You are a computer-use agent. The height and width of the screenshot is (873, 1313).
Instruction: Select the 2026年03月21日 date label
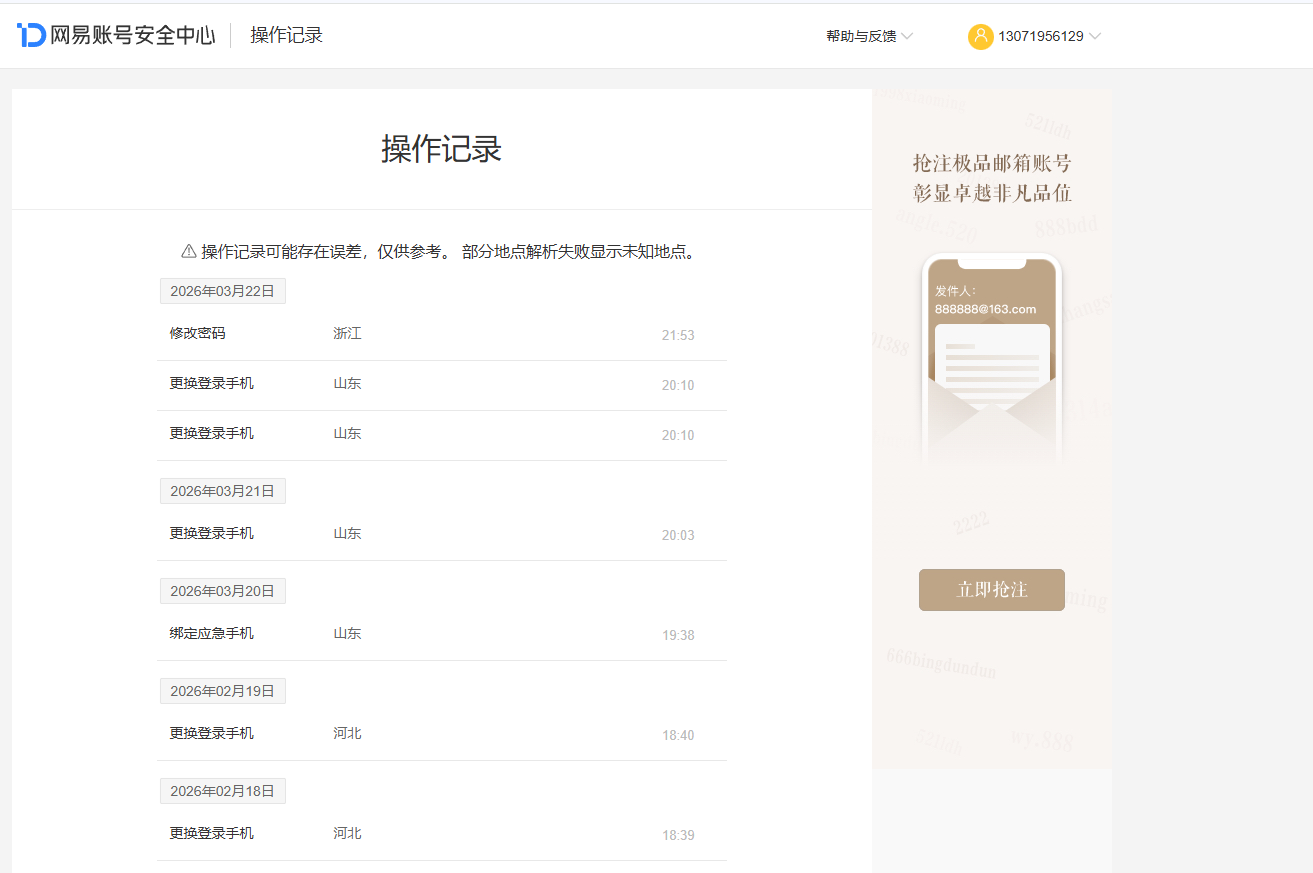[x=223, y=491]
